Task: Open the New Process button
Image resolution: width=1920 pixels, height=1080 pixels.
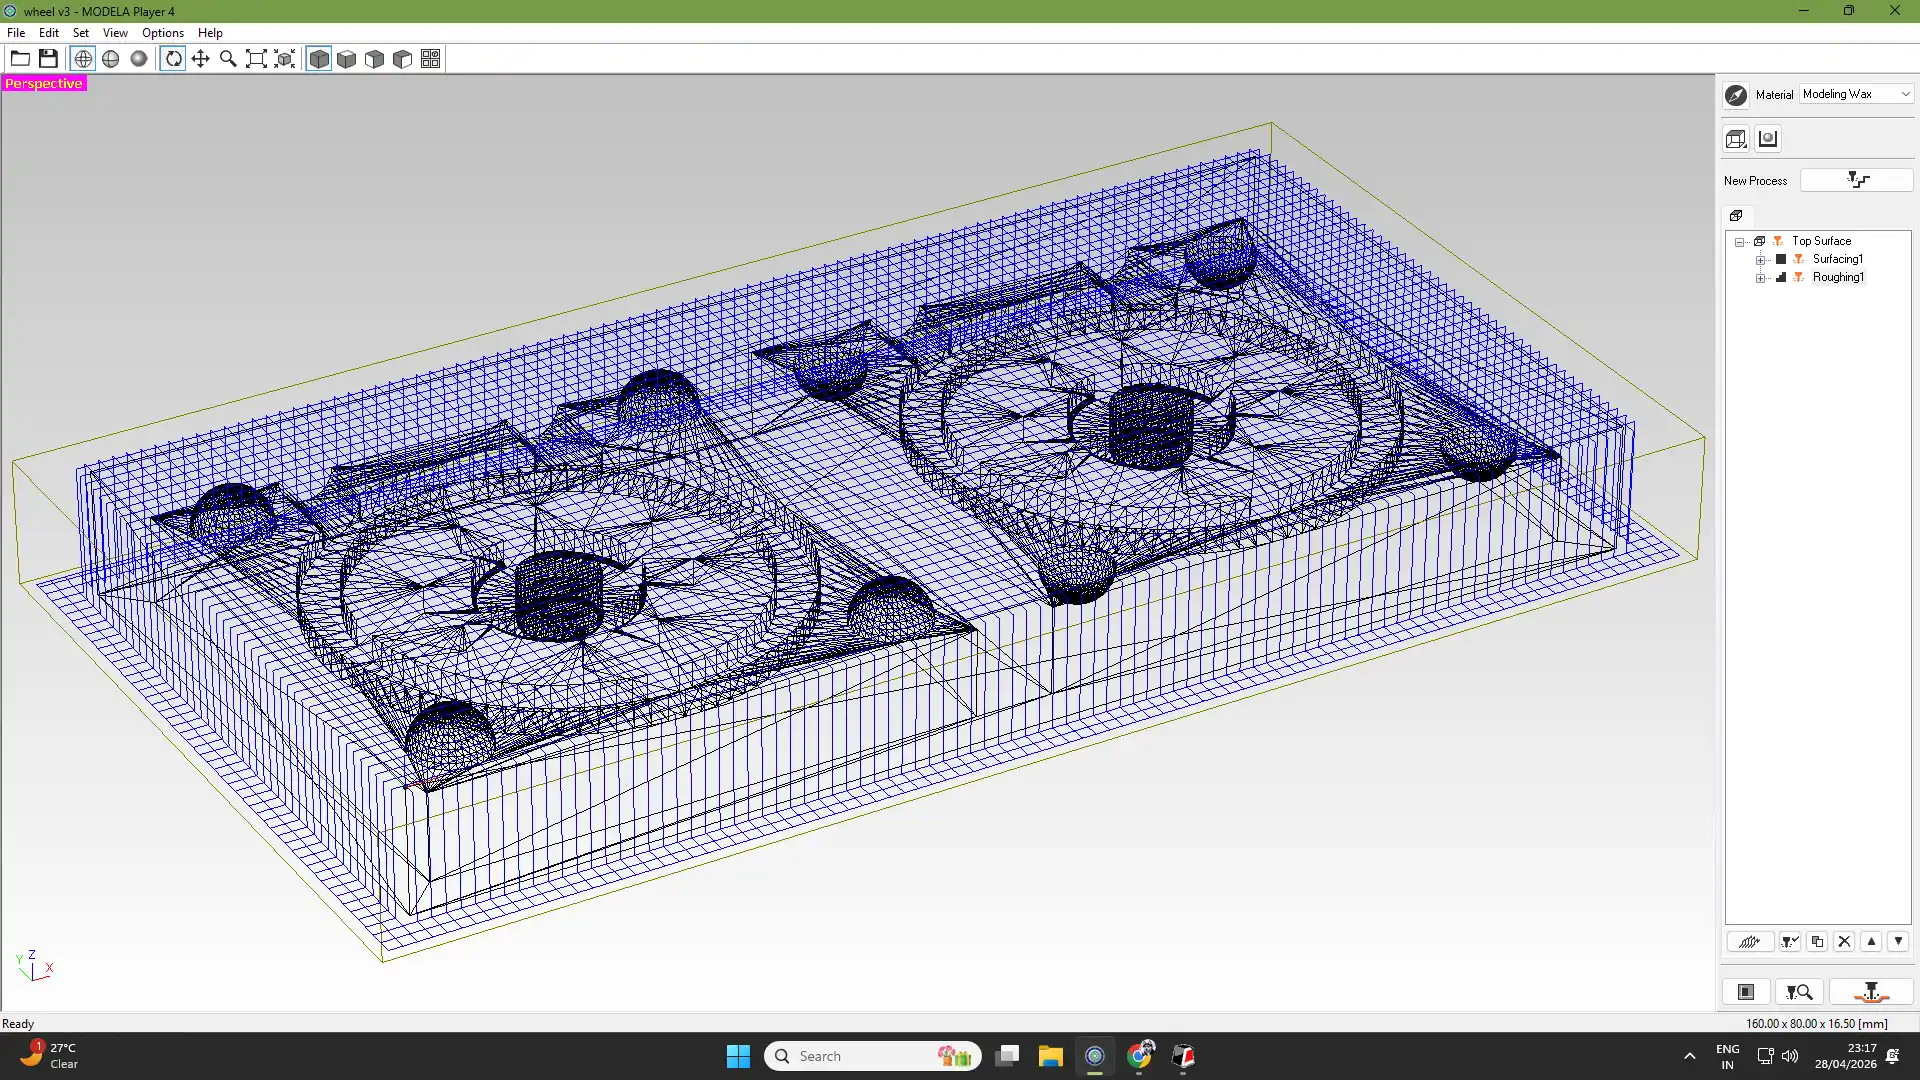Action: point(1856,180)
